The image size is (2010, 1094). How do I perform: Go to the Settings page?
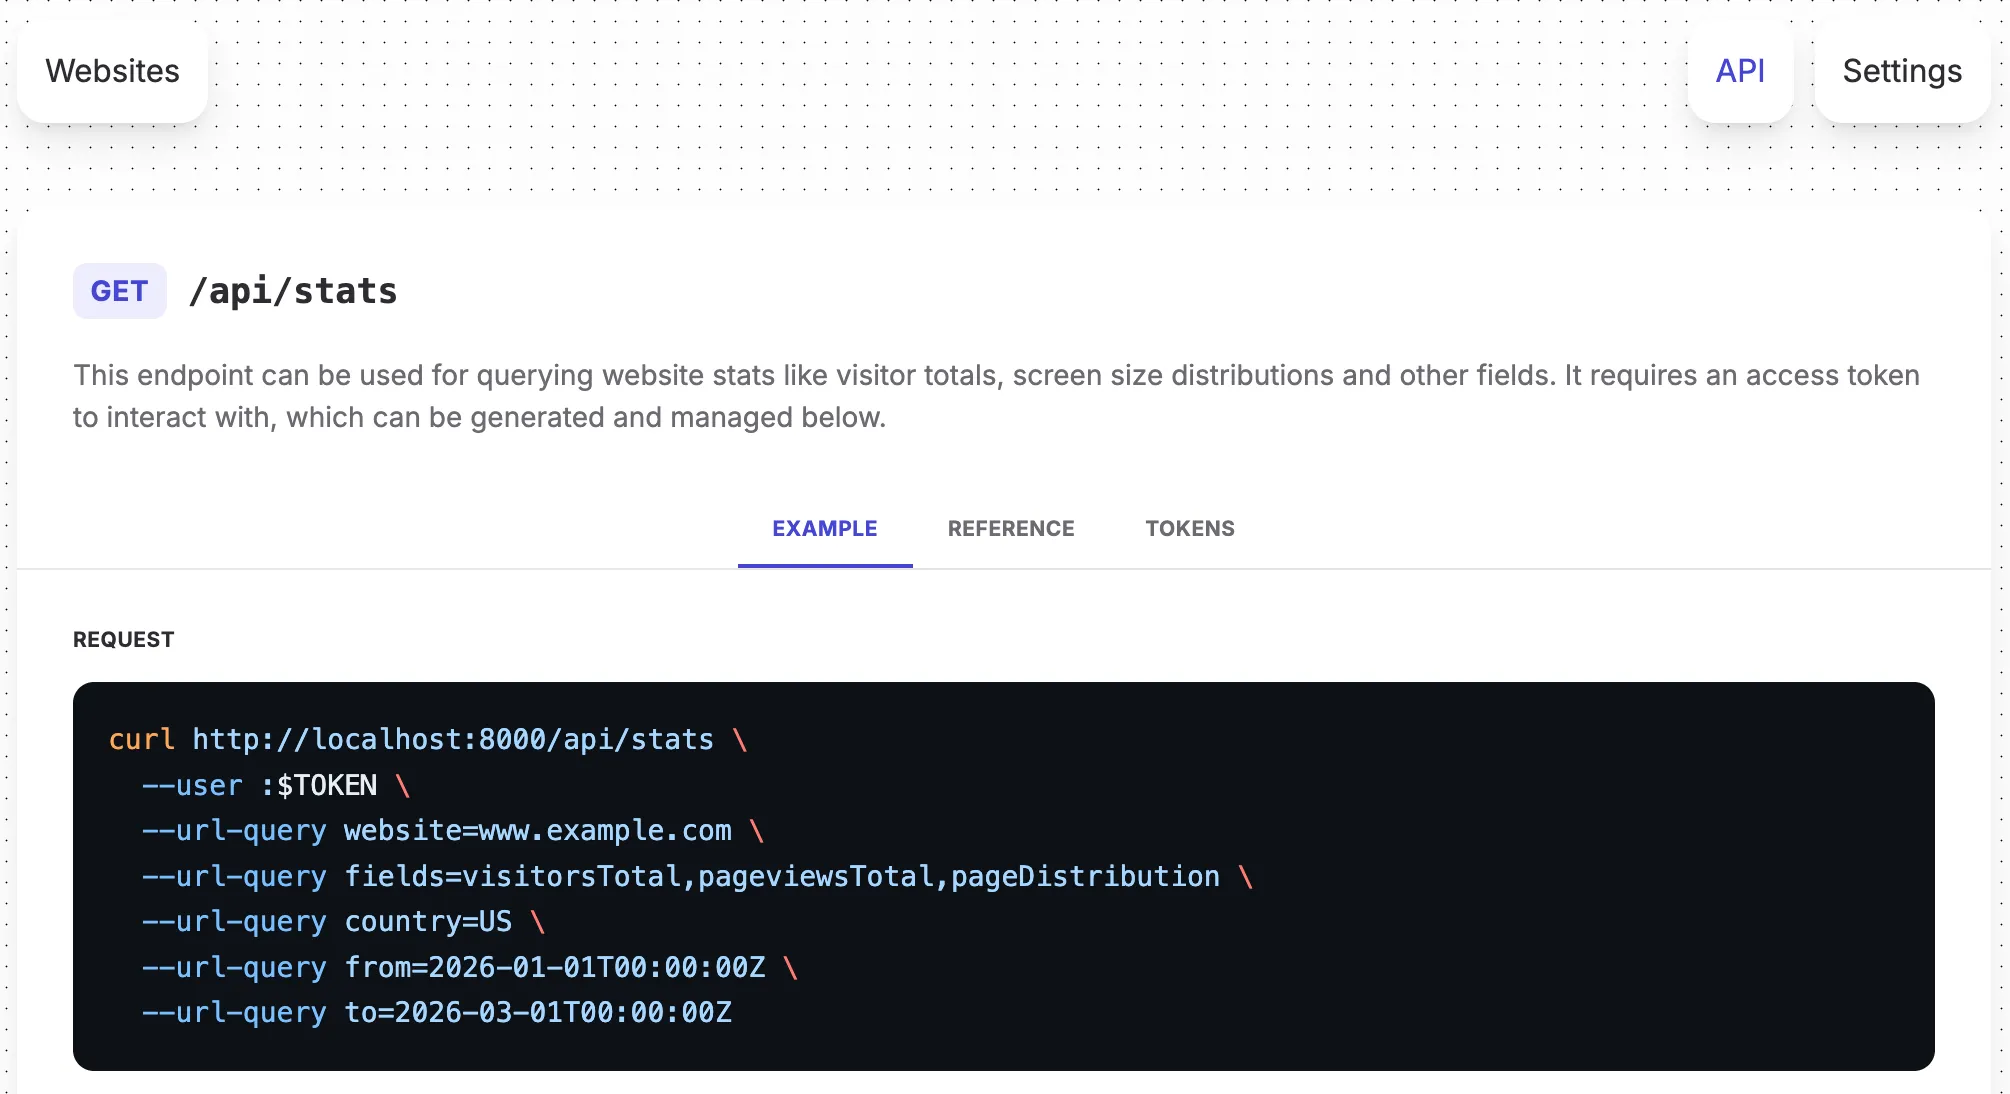pos(1902,71)
